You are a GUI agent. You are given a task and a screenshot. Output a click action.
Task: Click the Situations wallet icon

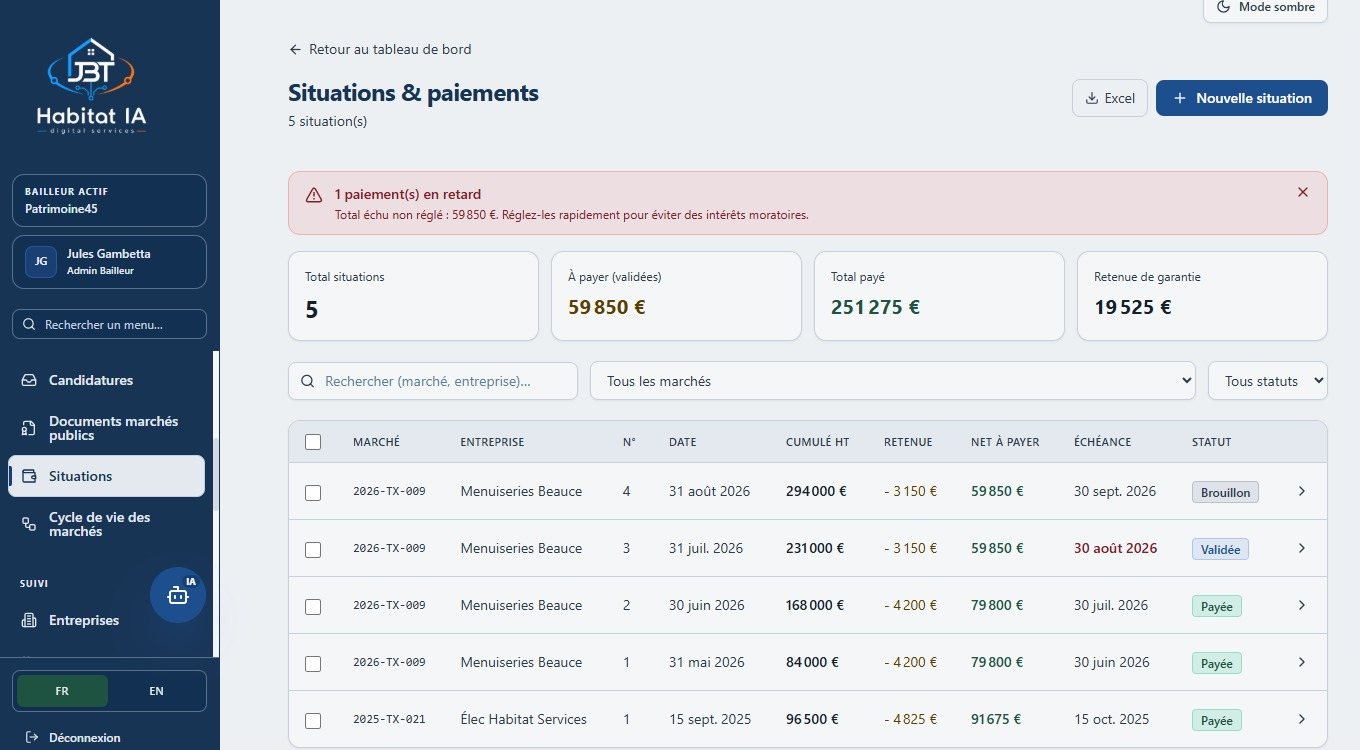pyautogui.click(x=29, y=476)
